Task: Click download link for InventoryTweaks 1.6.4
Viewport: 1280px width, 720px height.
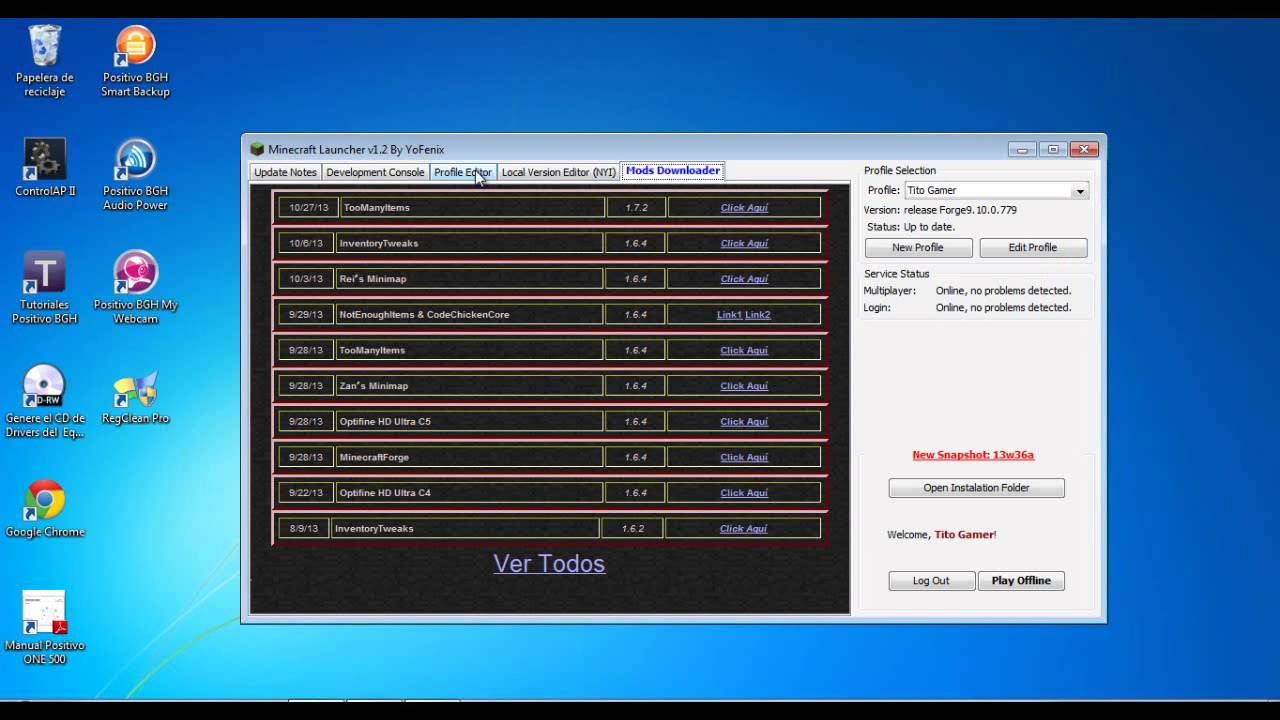Action: coord(744,243)
